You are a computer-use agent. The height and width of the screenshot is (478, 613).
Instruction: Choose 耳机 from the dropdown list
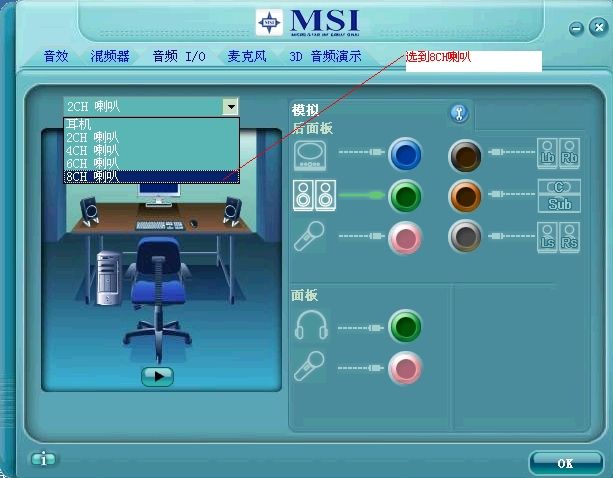coord(151,124)
